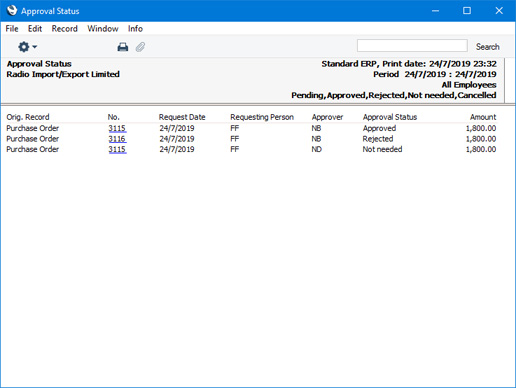516x388 pixels.
Task: Click the 'Request Date' column header
Action: 182,117
